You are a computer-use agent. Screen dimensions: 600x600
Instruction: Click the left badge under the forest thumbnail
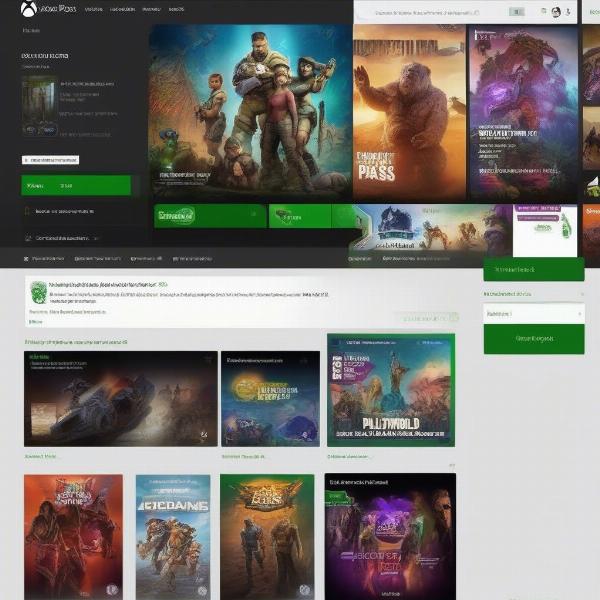click(29, 130)
